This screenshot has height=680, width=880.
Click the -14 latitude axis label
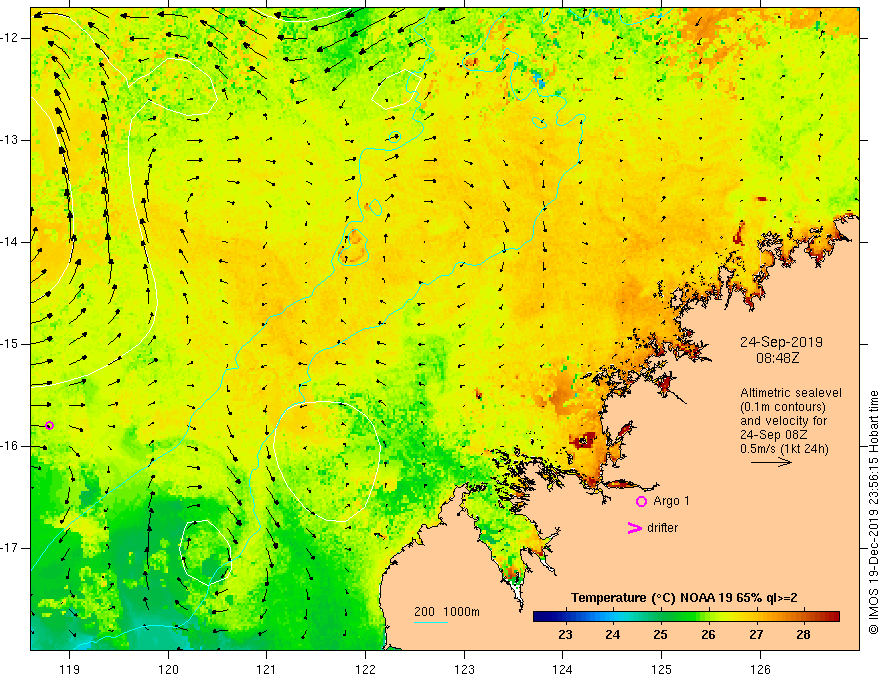click(x=10, y=242)
